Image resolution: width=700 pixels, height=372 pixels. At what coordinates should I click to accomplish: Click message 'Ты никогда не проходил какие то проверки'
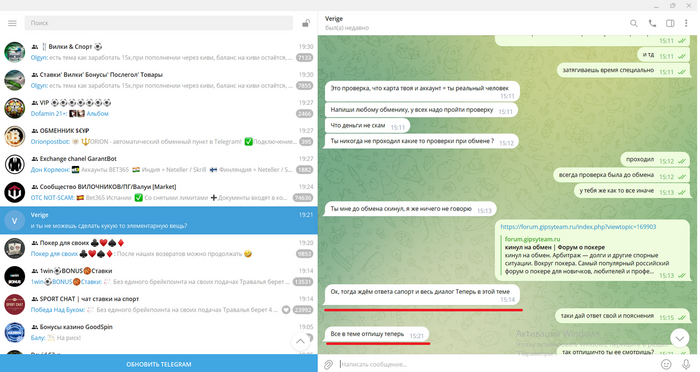click(421, 141)
